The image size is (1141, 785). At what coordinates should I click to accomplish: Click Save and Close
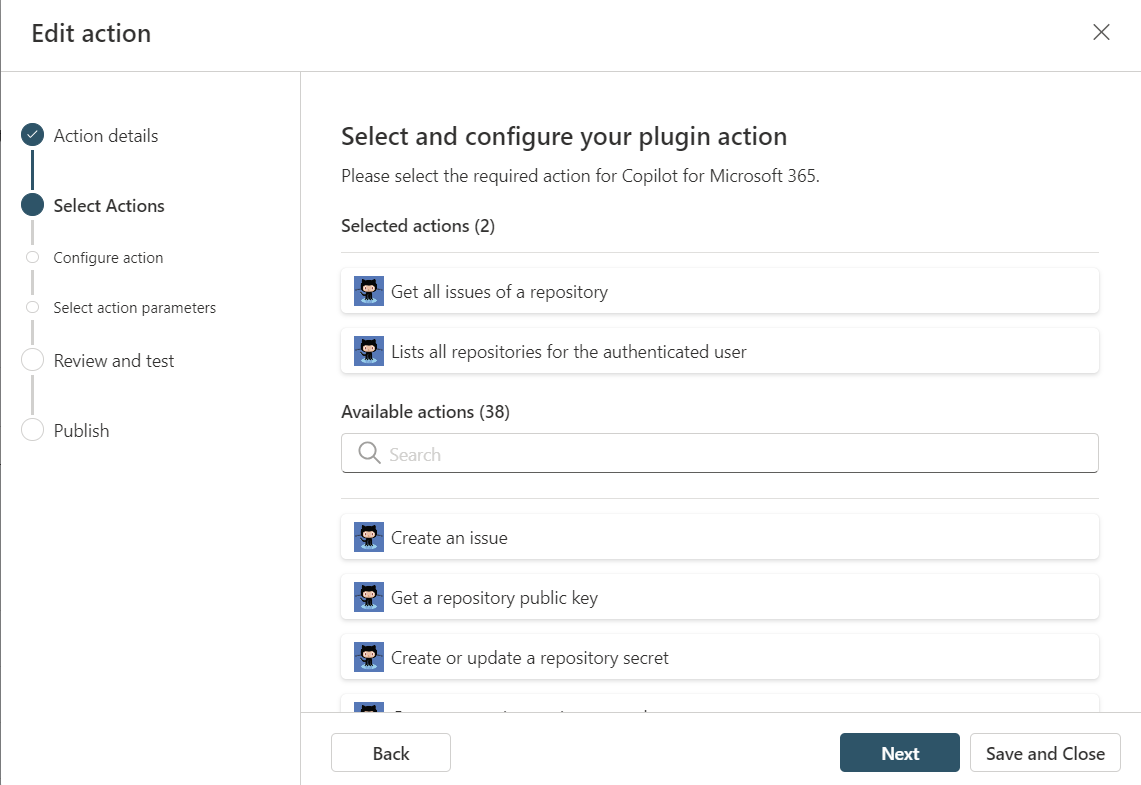(1045, 753)
